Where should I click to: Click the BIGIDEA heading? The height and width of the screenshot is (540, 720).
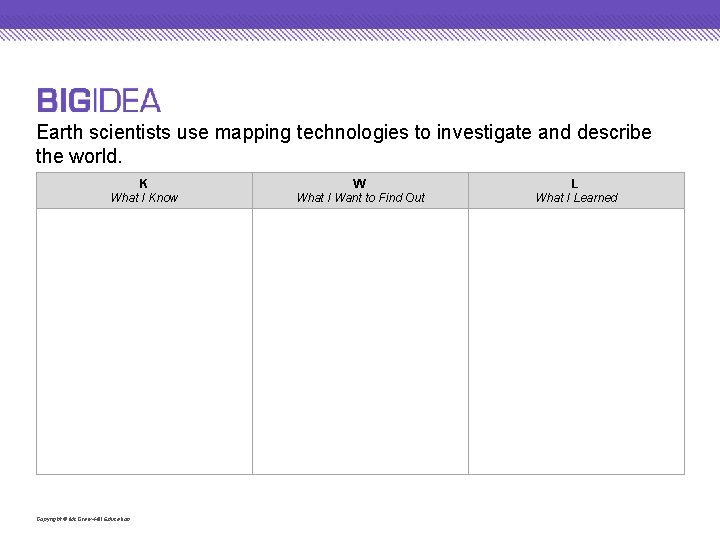pos(99,100)
